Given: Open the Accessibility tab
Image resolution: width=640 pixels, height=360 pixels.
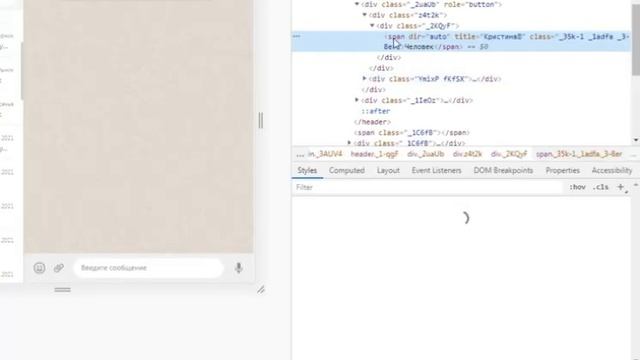Looking at the screenshot, I should coord(612,170).
